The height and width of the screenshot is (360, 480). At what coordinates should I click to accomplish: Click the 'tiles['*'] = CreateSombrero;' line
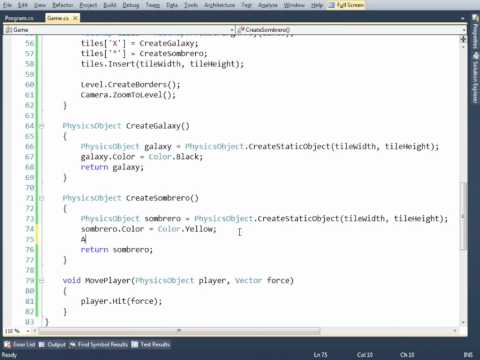pyautogui.click(x=144, y=53)
